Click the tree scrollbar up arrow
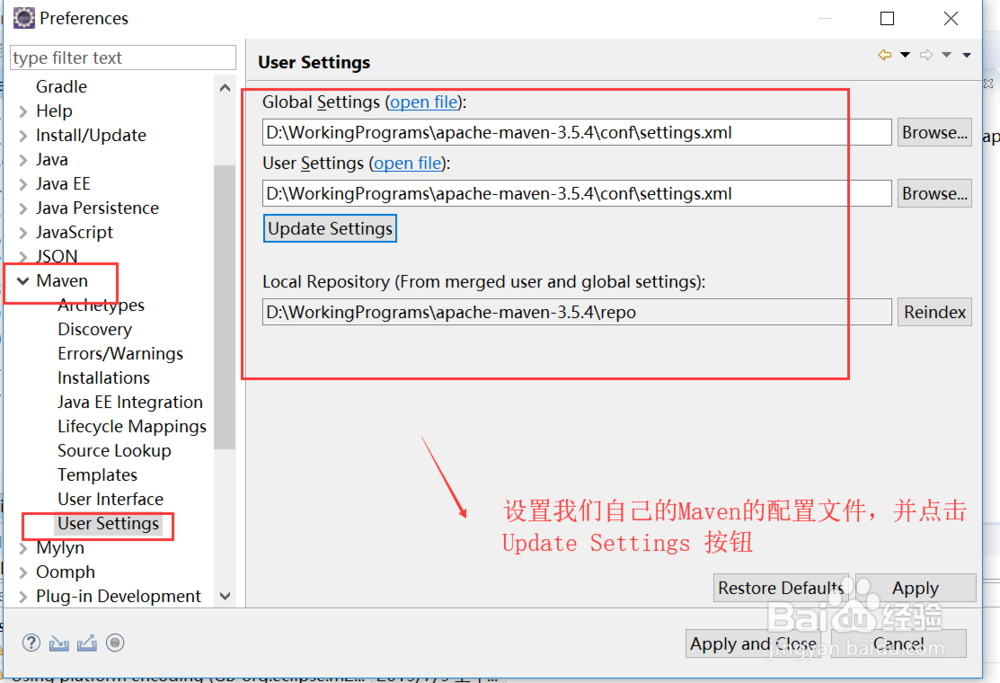Image resolution: width=1000 pixels, height=683 pixels. tap(224, 88)
